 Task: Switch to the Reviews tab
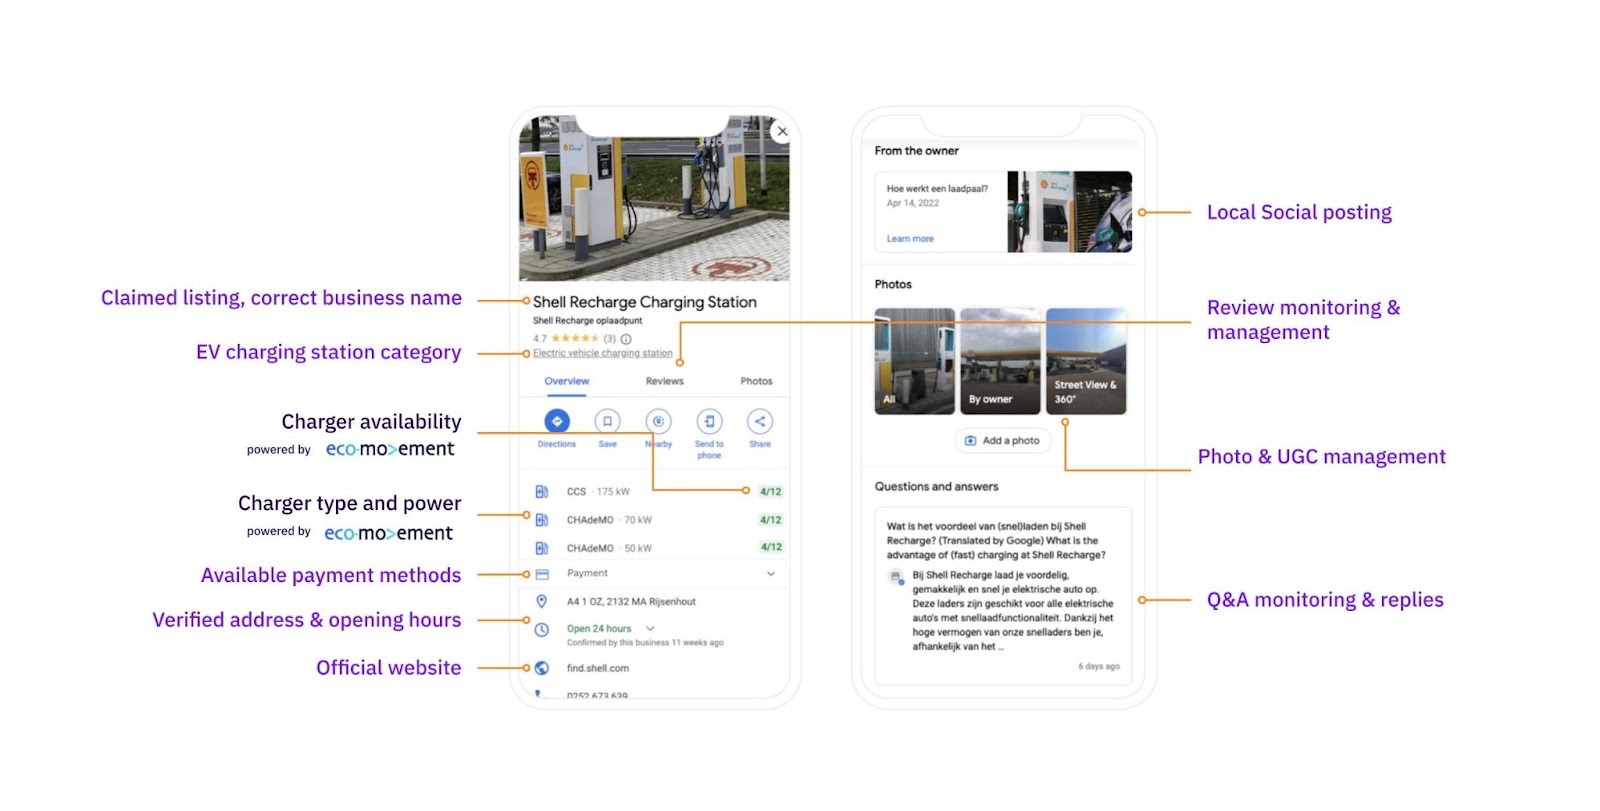click(x=664, y=381)
